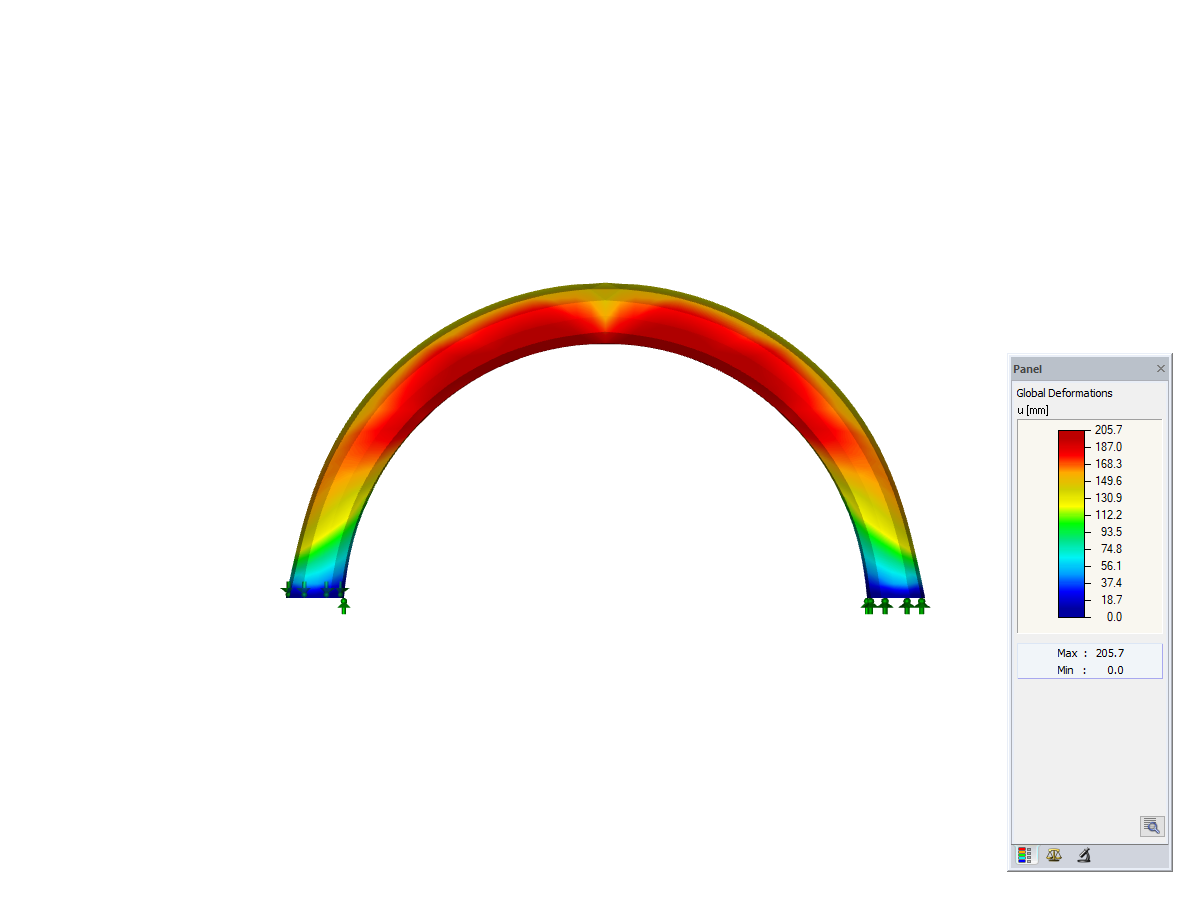The height and width of the screenshot is (900, 1200).
Task: Close the Panel window
Action: [x=1160, y=368]
